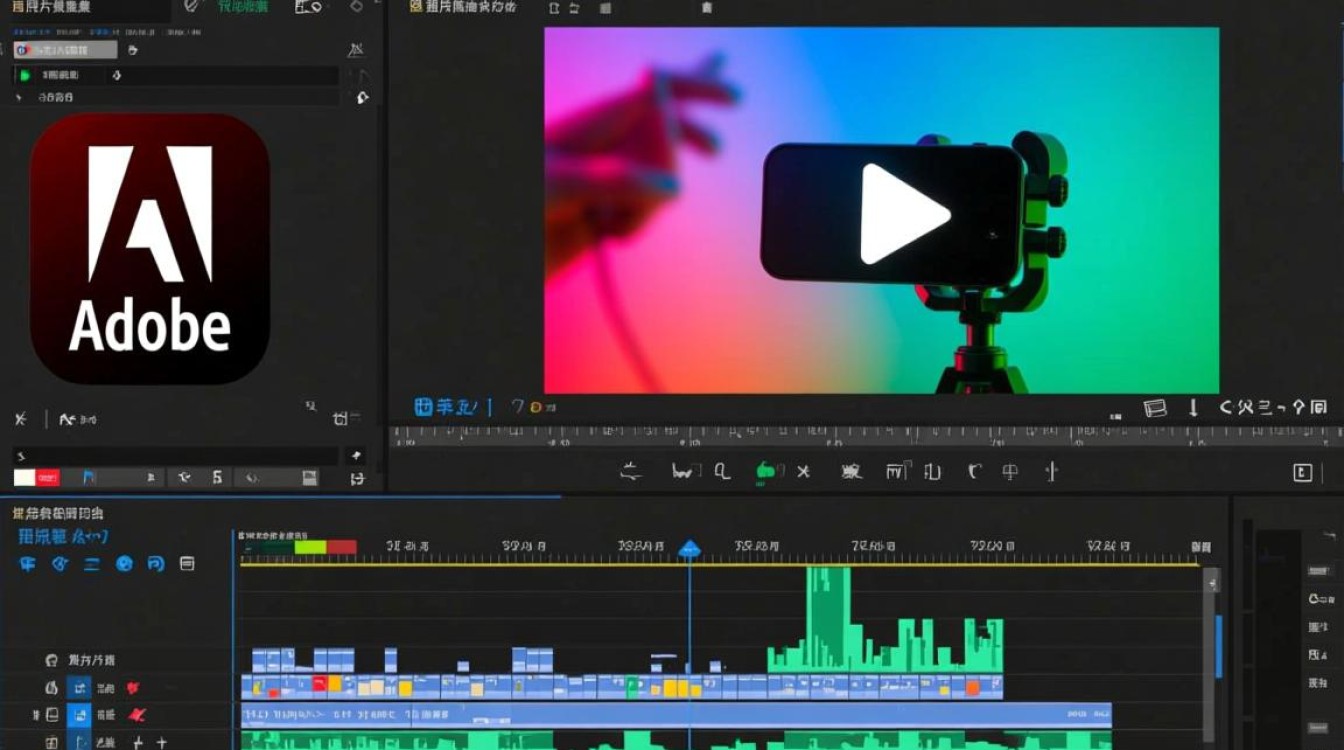Toggle the blue box beside lower red icon
Image resolution: width=1344 pixels, height=750 pixels.
tap(79, 715)
